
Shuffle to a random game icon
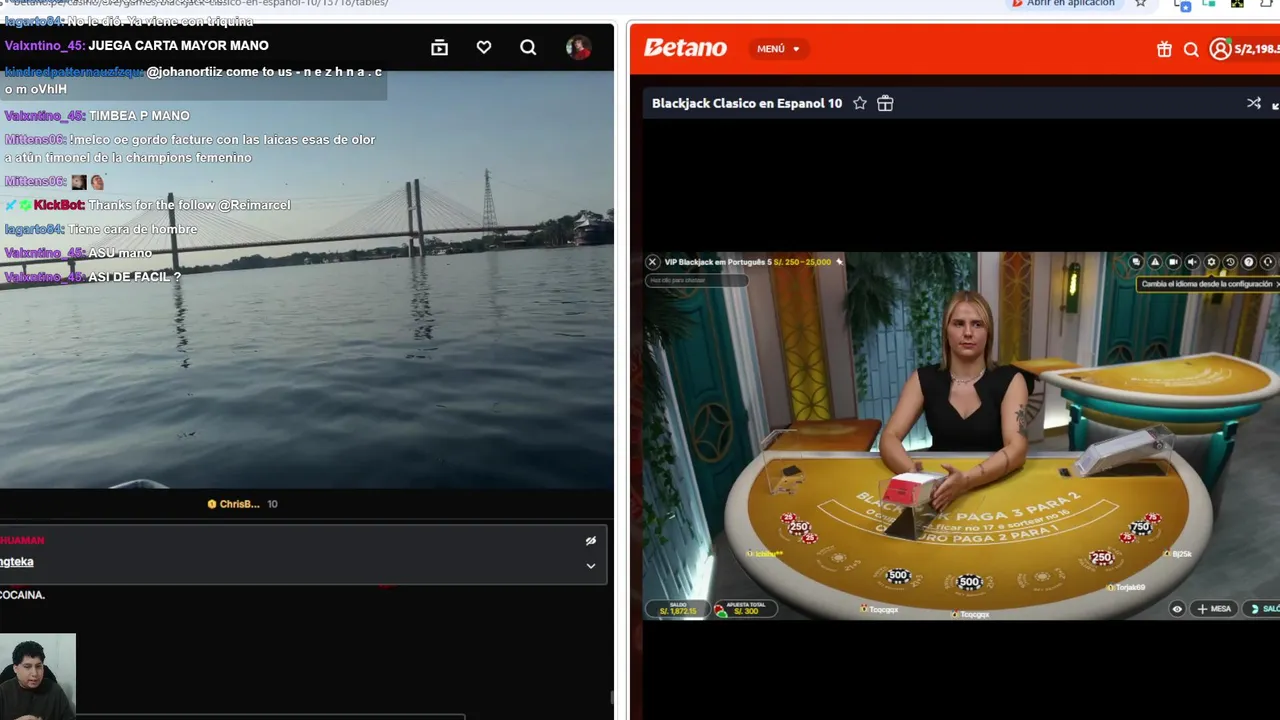coord(1254,103)
